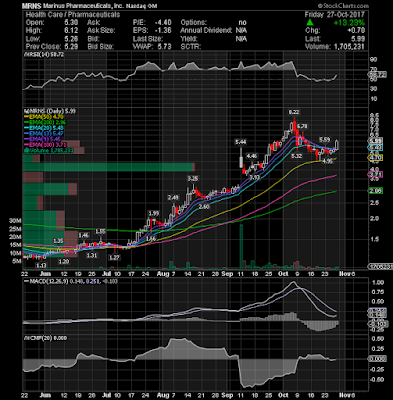393x400 pixels.
Task: Click the High price 6.12
Action: coord(71,30)
